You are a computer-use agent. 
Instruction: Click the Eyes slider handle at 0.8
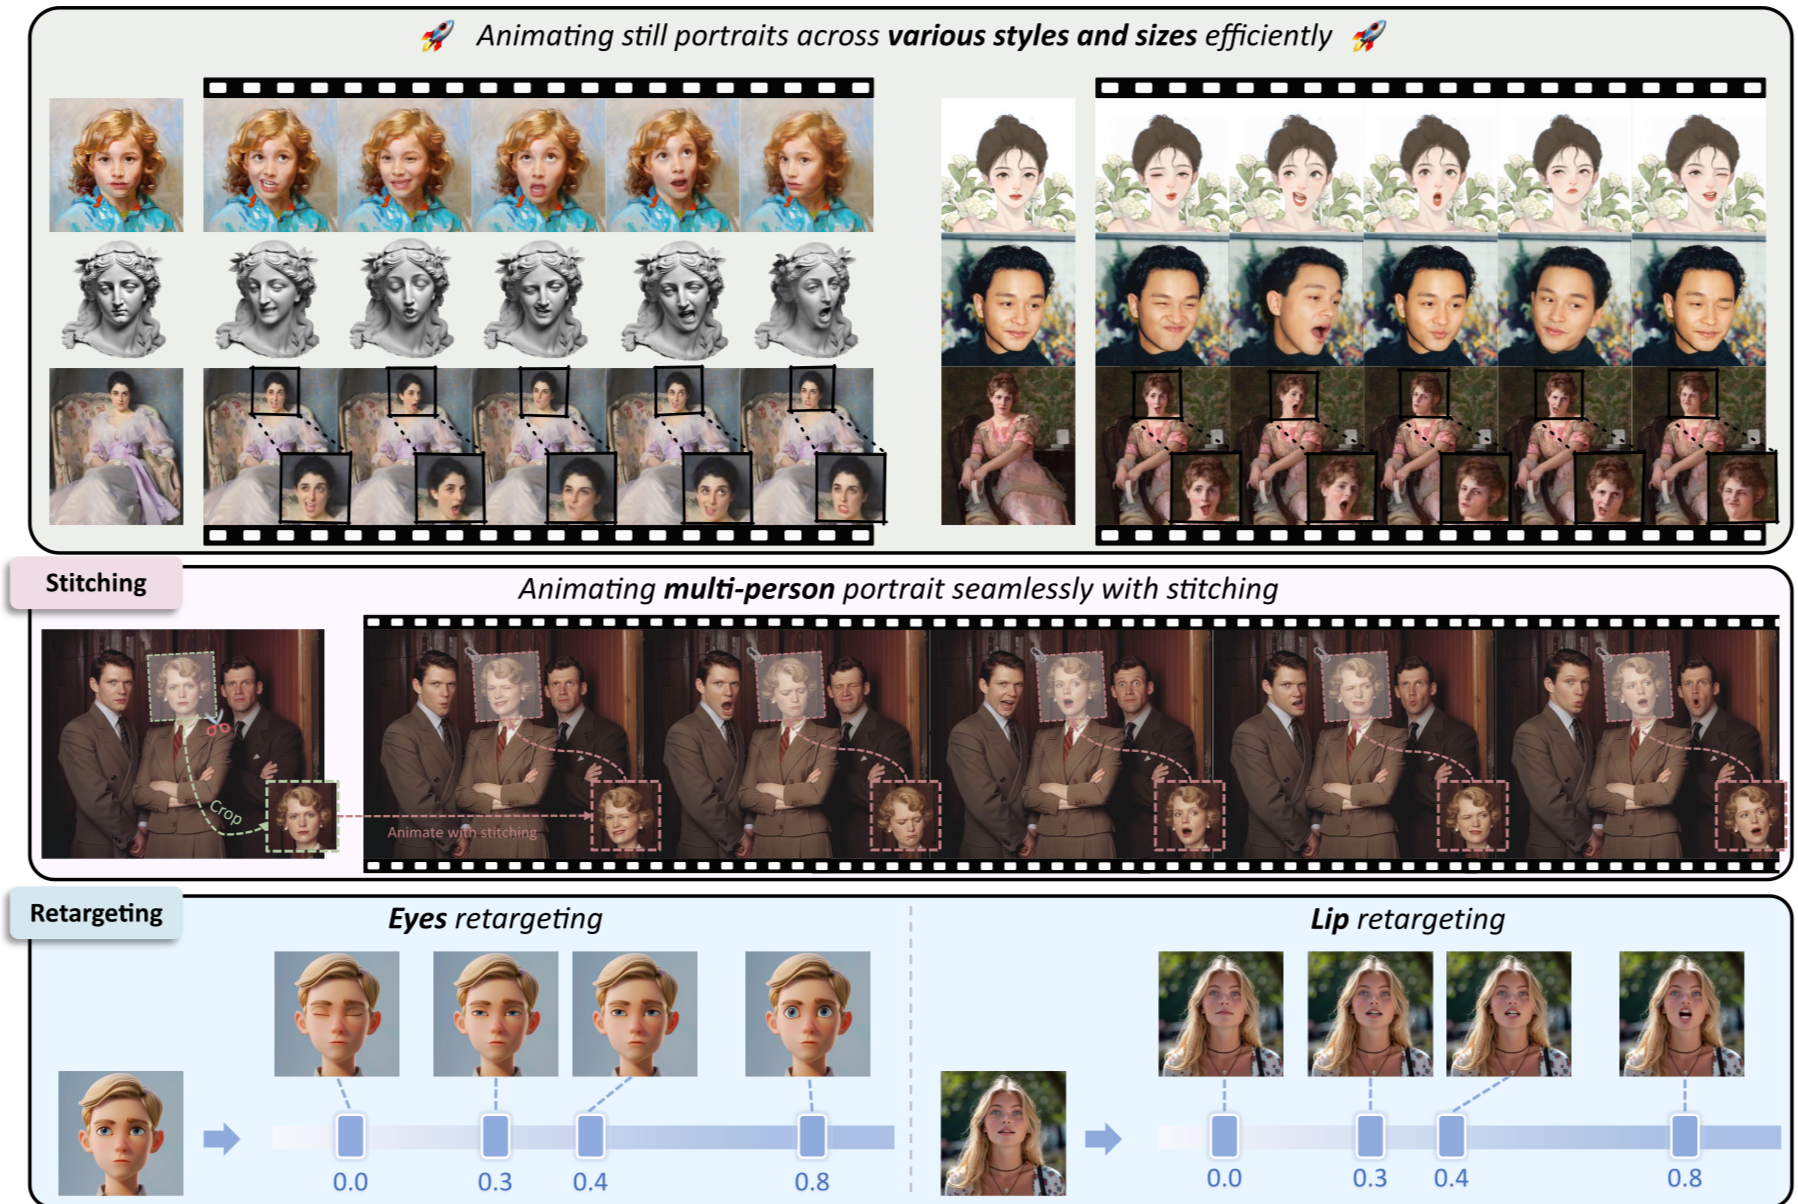point(812,1136)
